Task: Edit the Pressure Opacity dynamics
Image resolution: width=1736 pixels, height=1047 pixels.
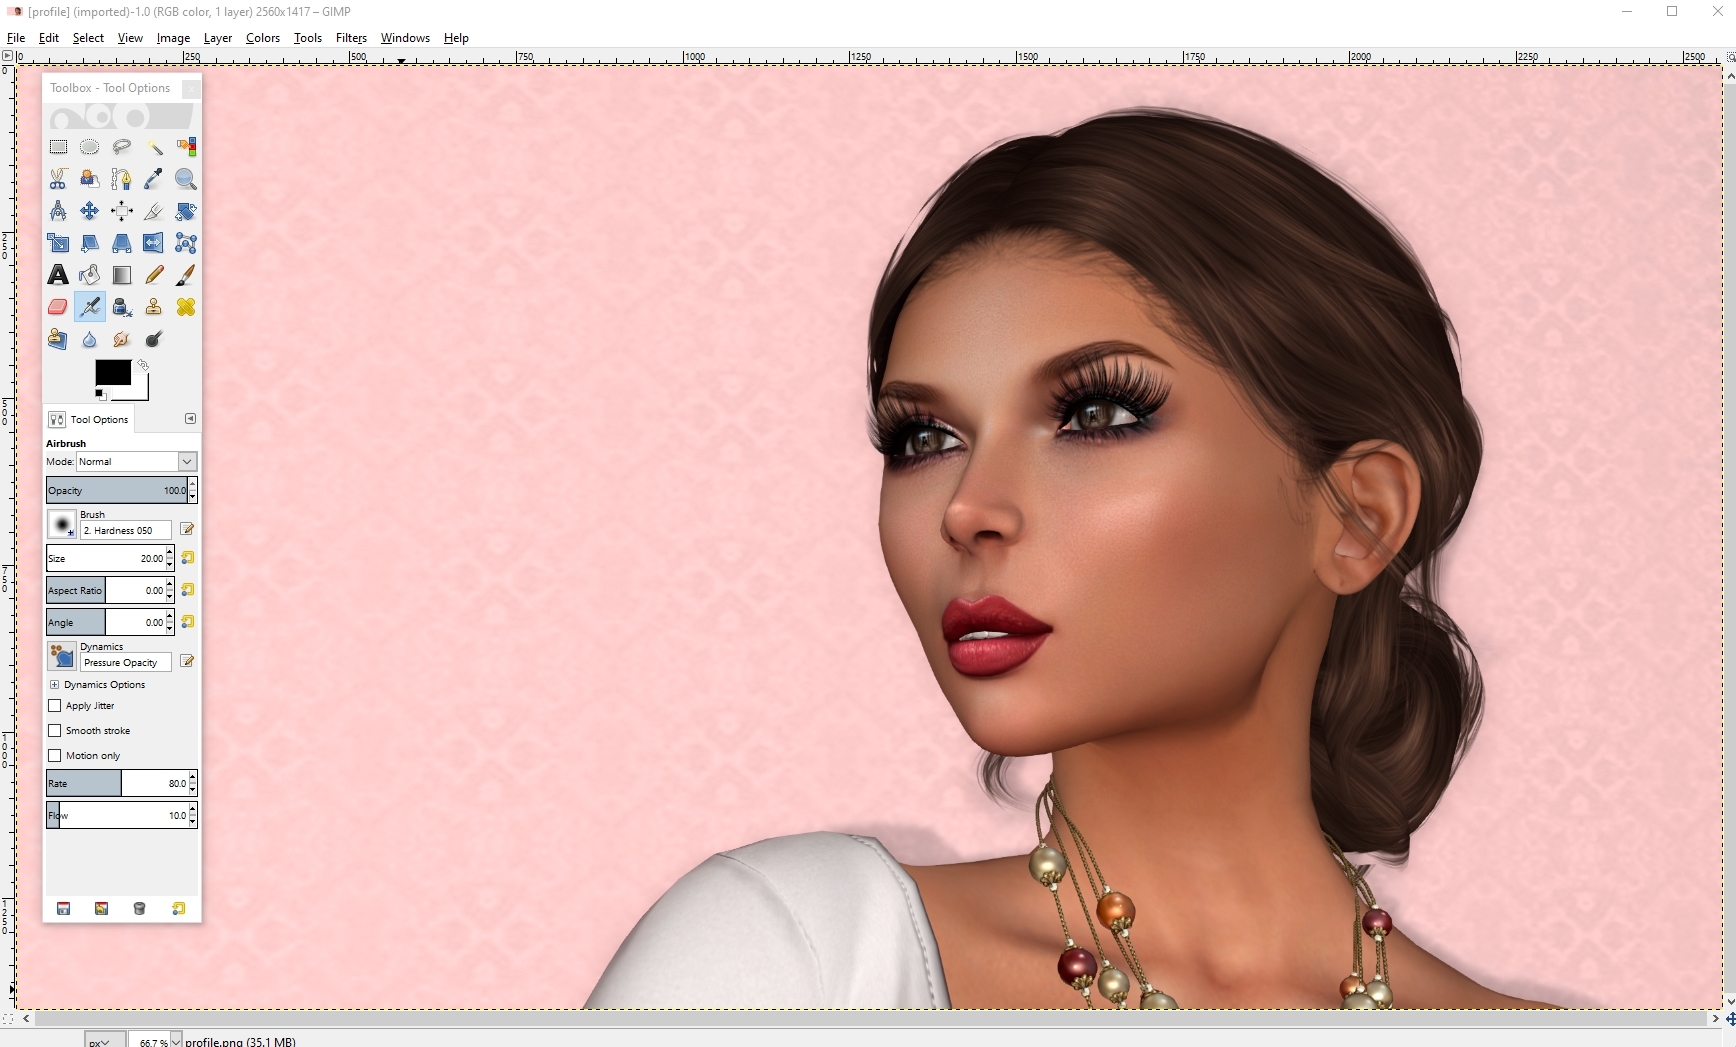Action: click(187, 661)
